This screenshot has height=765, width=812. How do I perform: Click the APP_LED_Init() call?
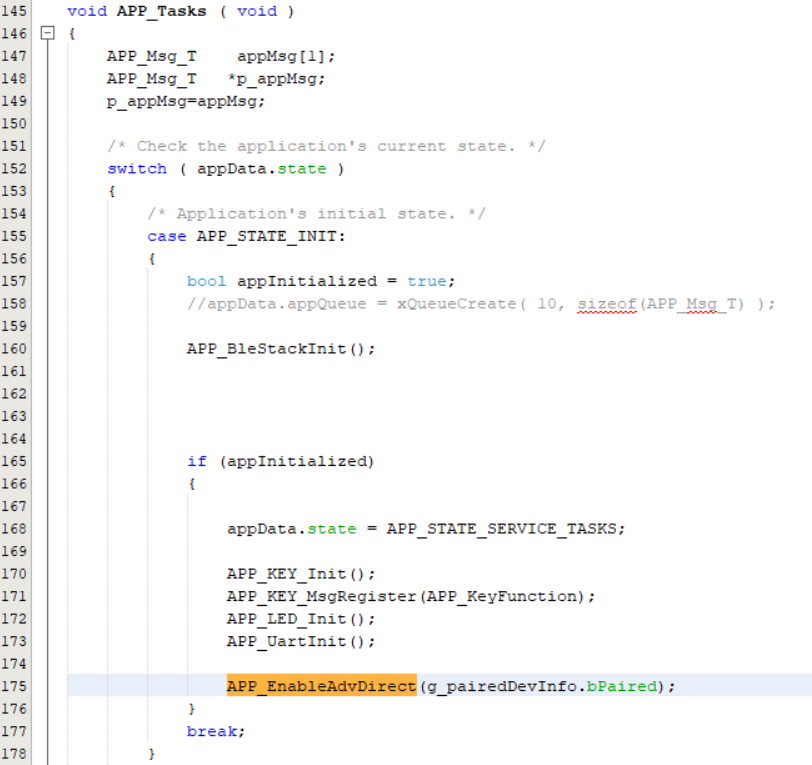coord(301,618)
